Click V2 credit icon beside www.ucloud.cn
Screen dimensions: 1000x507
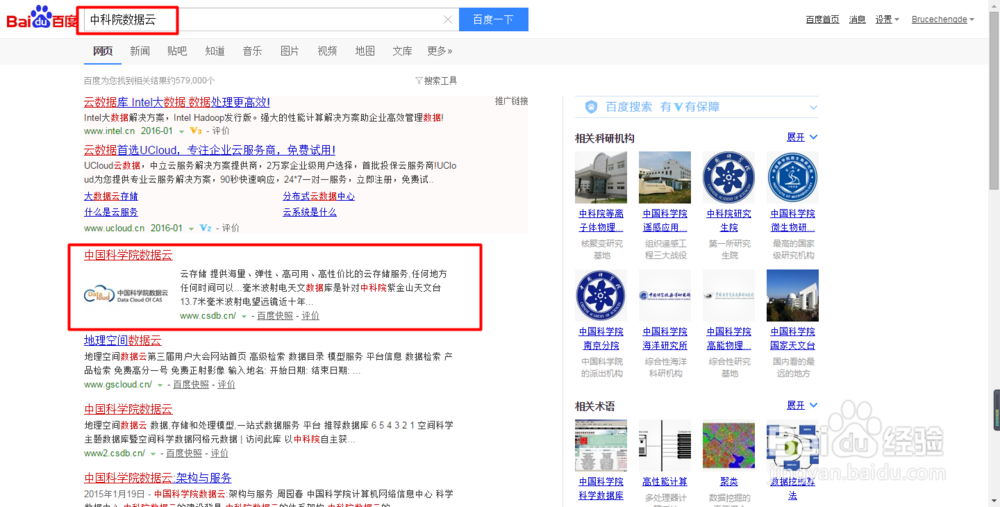(205, 228)
